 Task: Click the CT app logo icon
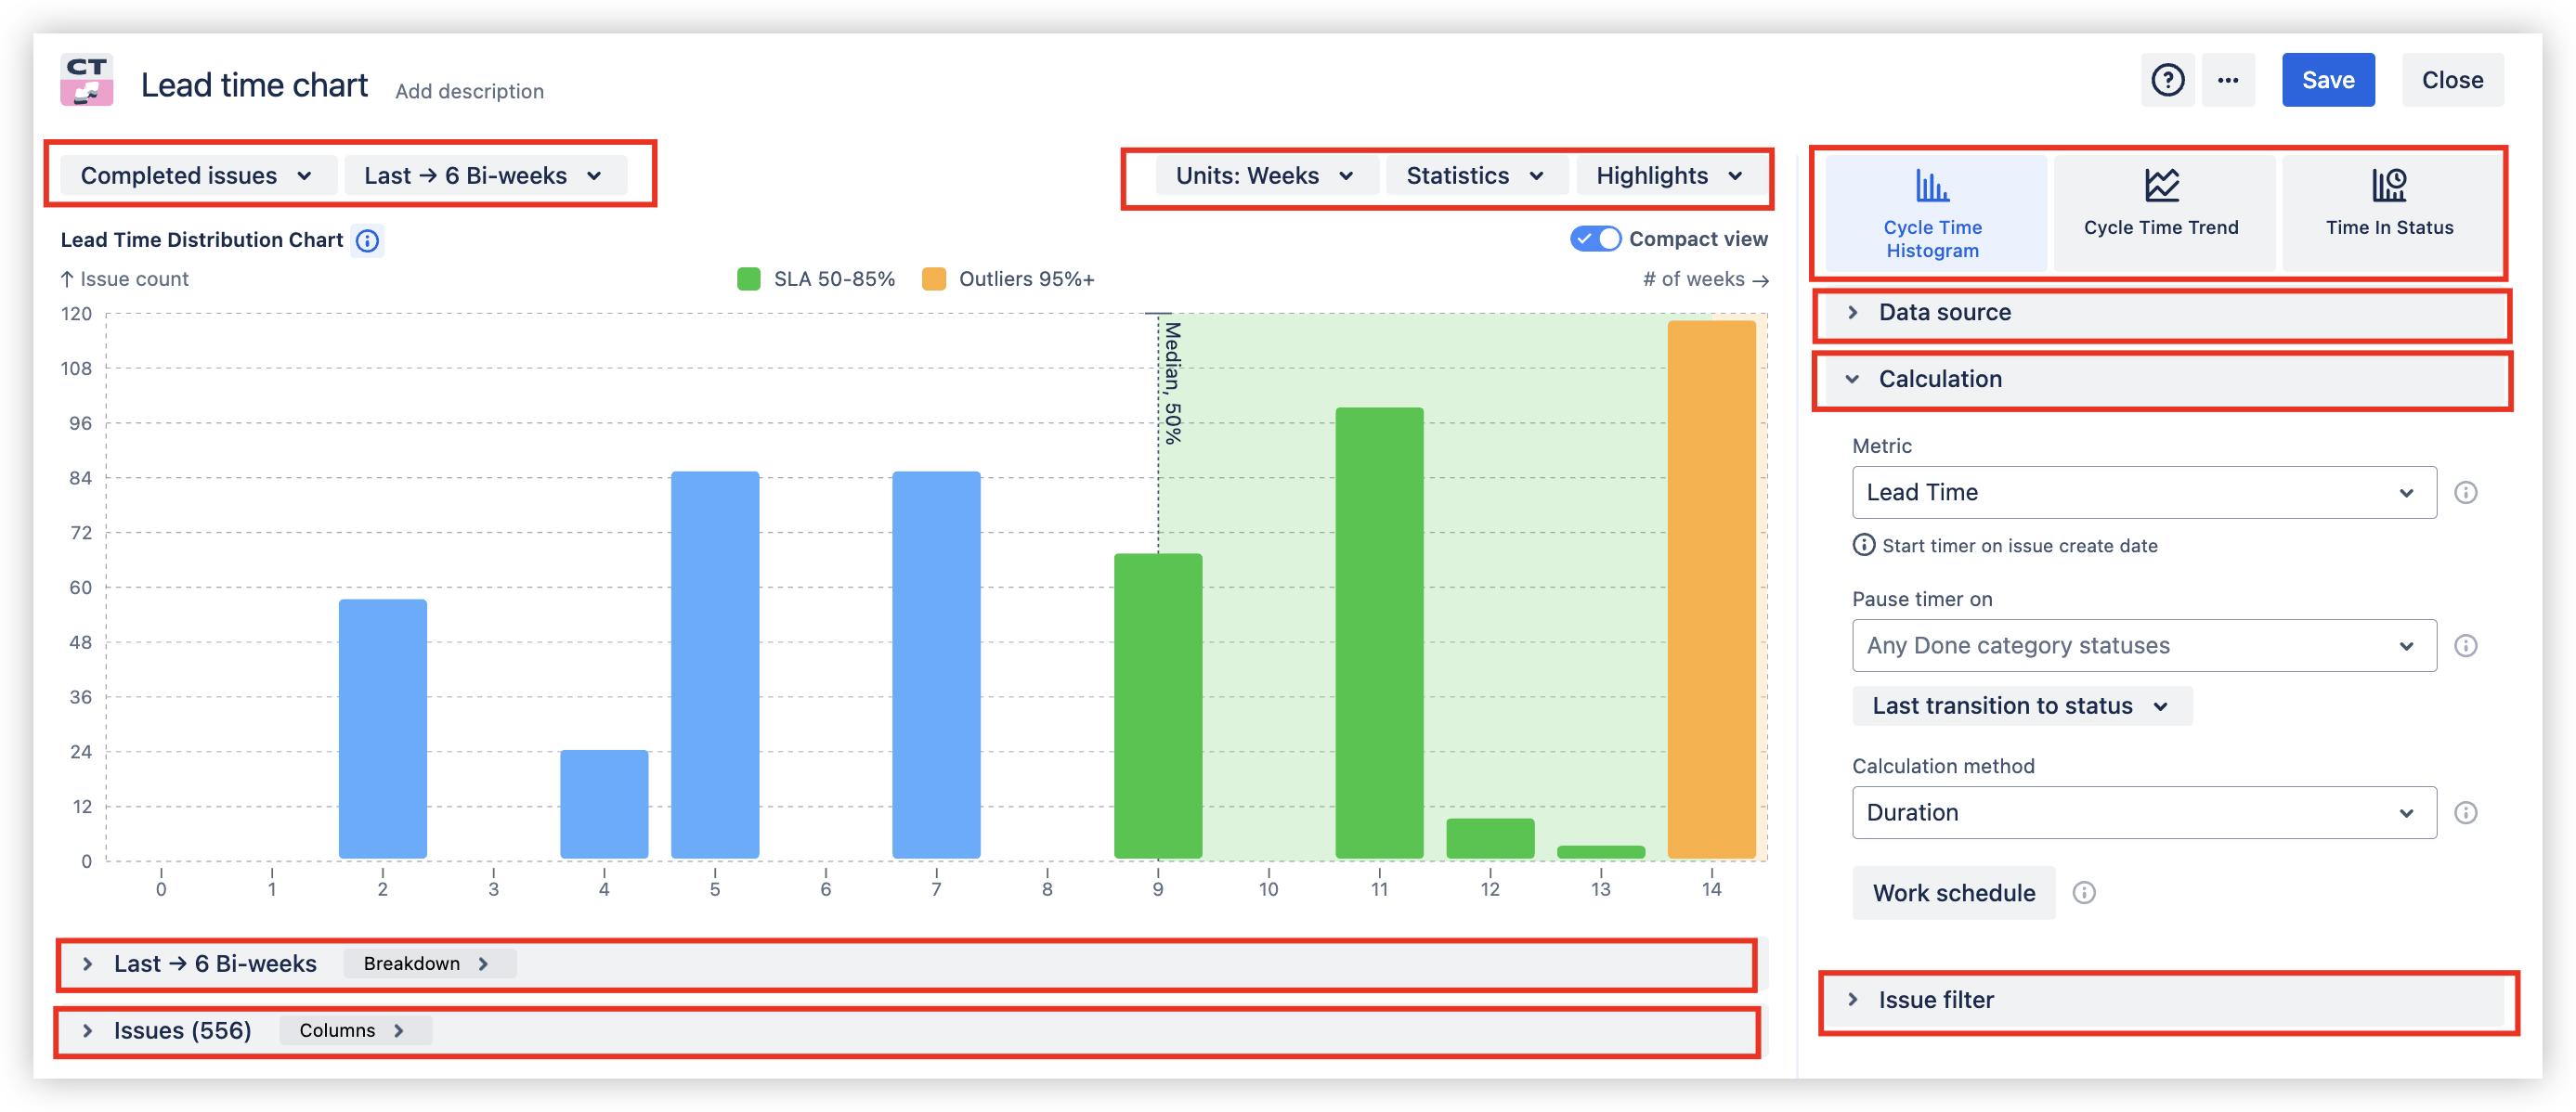click(x=87, y=80)
